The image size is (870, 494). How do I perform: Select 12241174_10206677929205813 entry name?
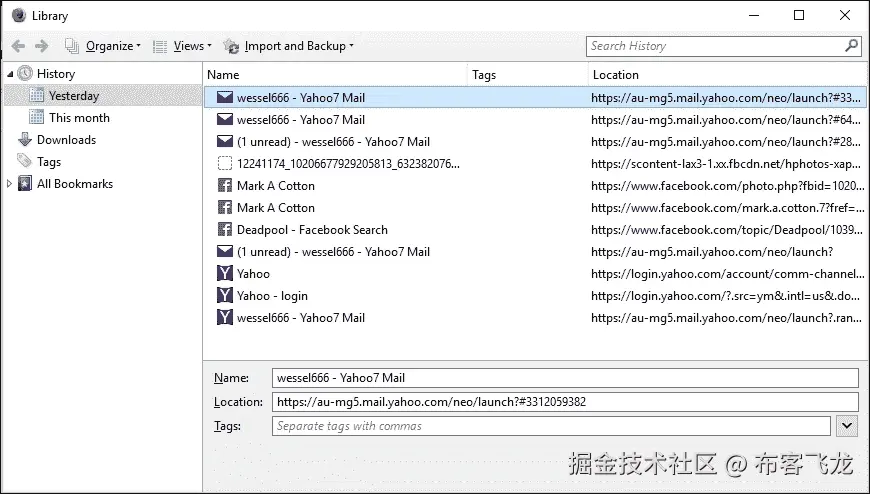point(348,164)
